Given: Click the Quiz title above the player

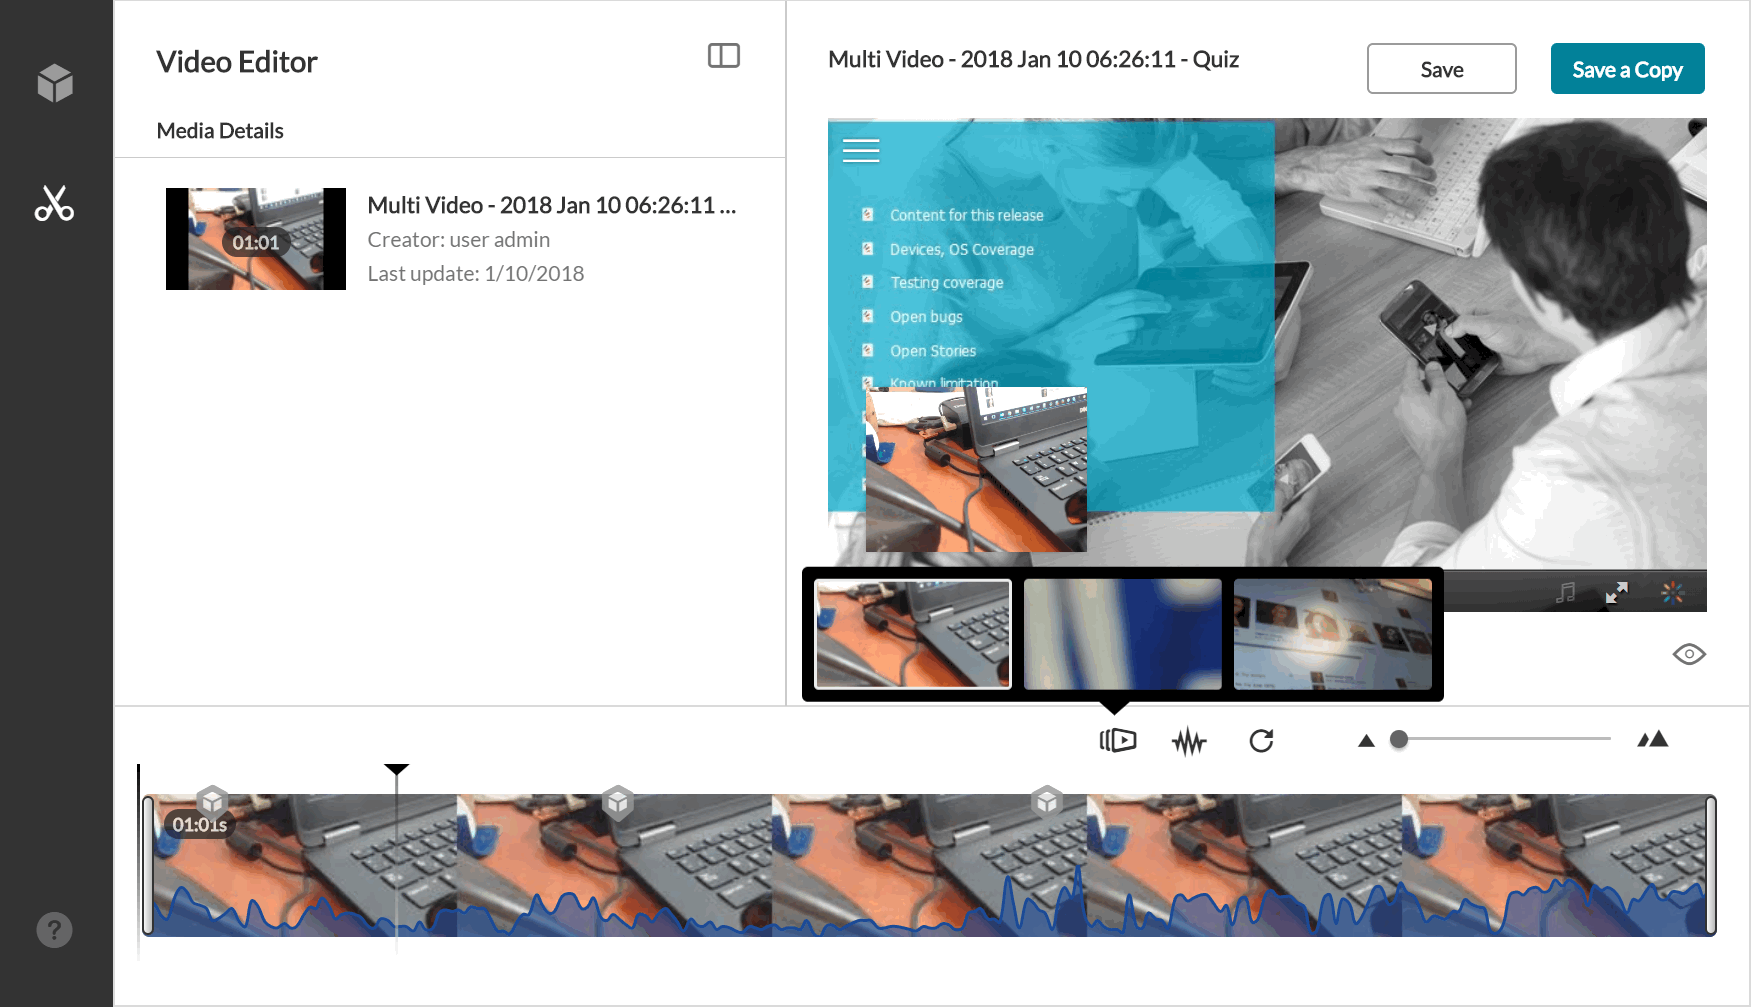Looking at the screenshot, I should point(1034,60).
